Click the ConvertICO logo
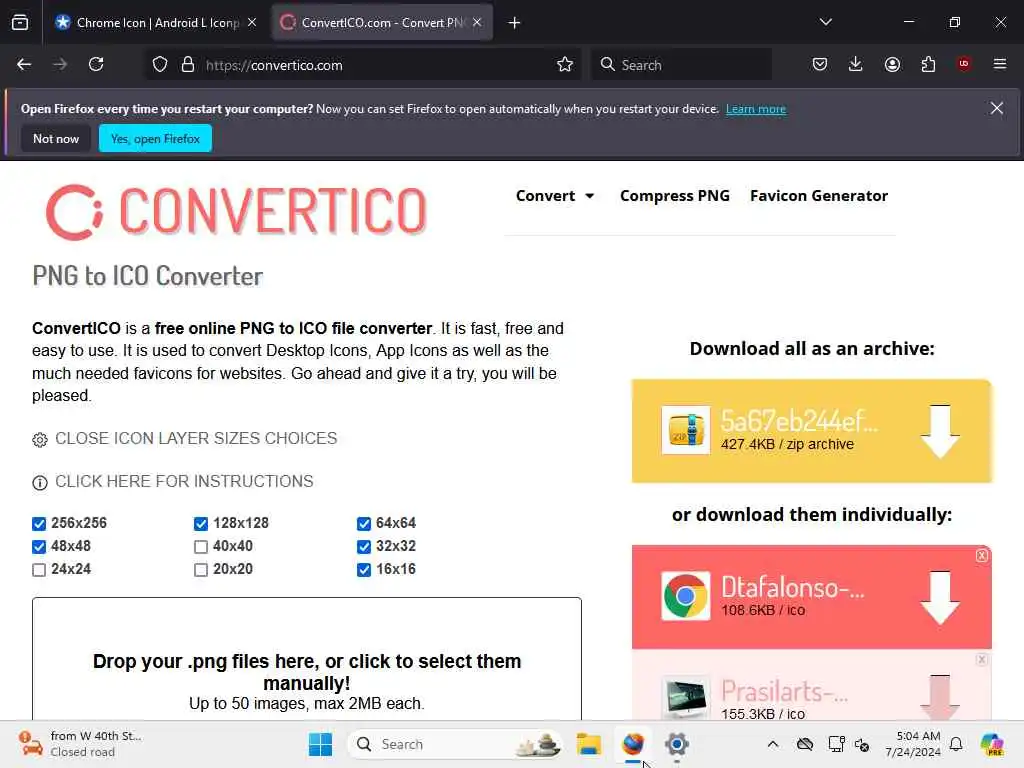Image resolution: width=1024 pixels, height=768 pixels. [236, 212]
